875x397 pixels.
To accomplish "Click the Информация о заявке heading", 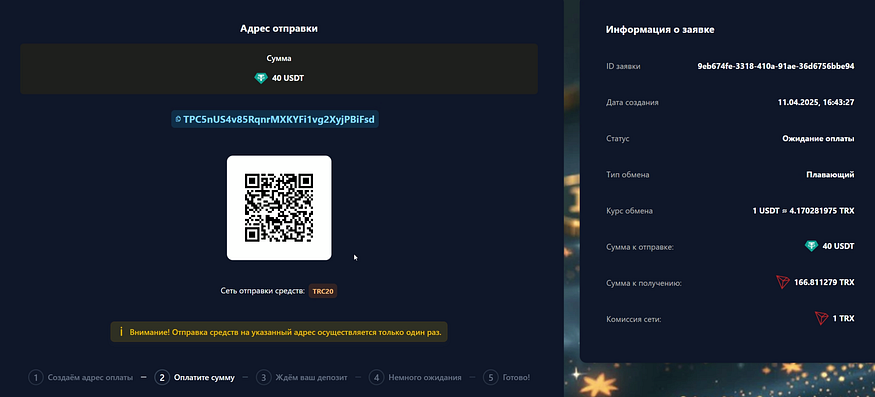I will click(660, 30).
